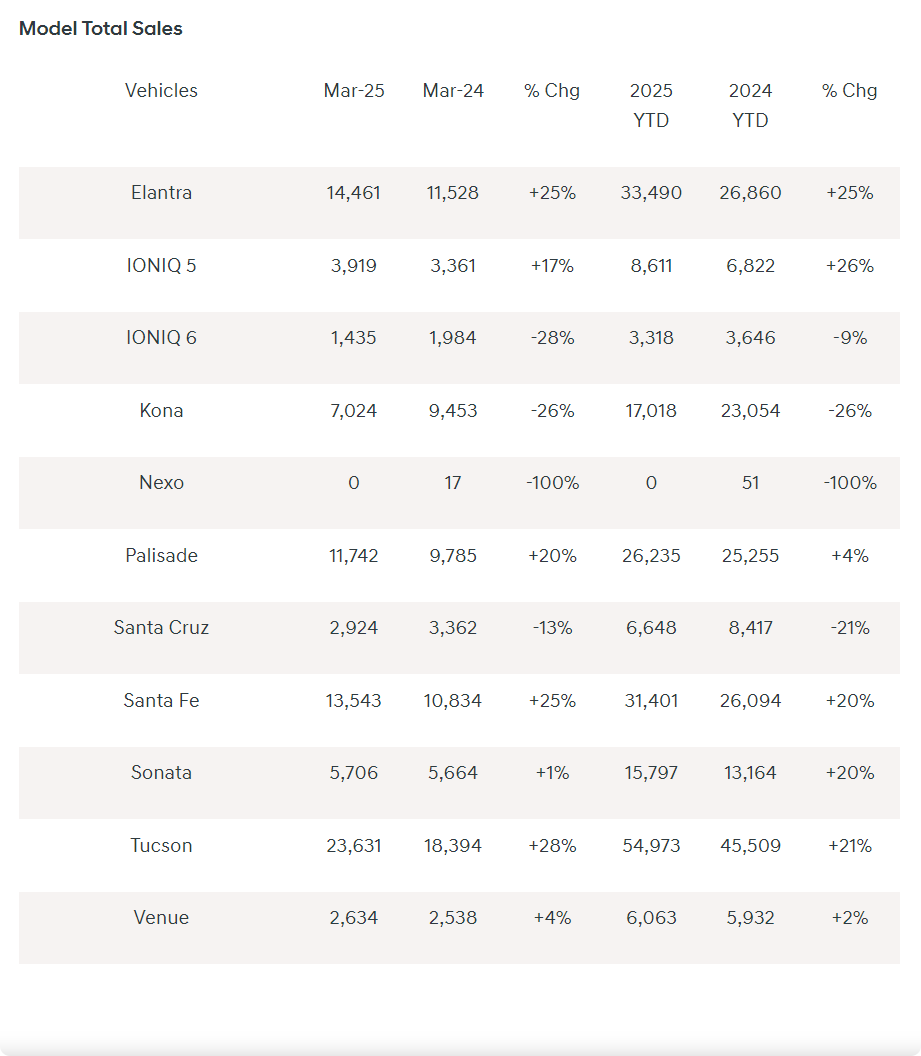Click the Mar-24 column header

coord(453,90)
